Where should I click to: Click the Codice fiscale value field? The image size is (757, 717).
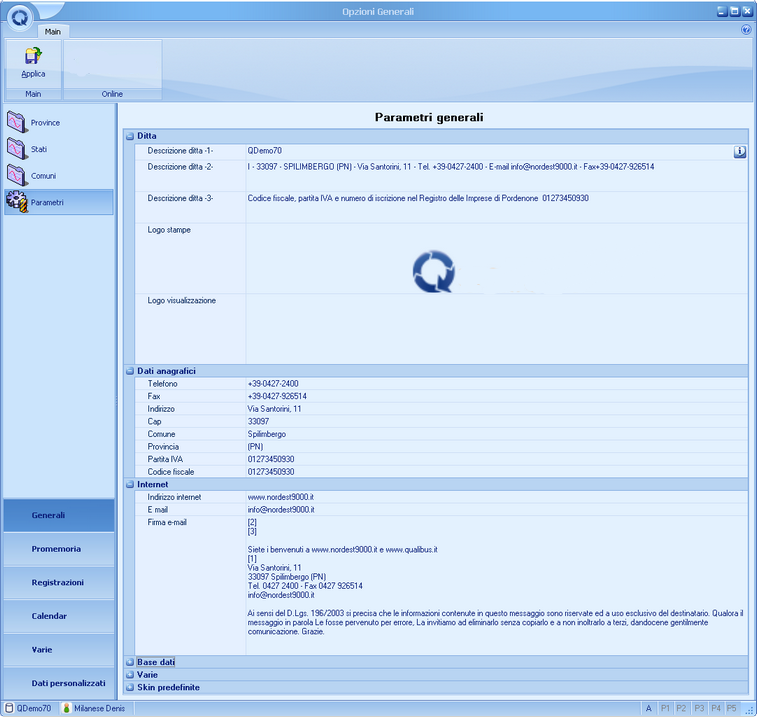tap(497, 472)
